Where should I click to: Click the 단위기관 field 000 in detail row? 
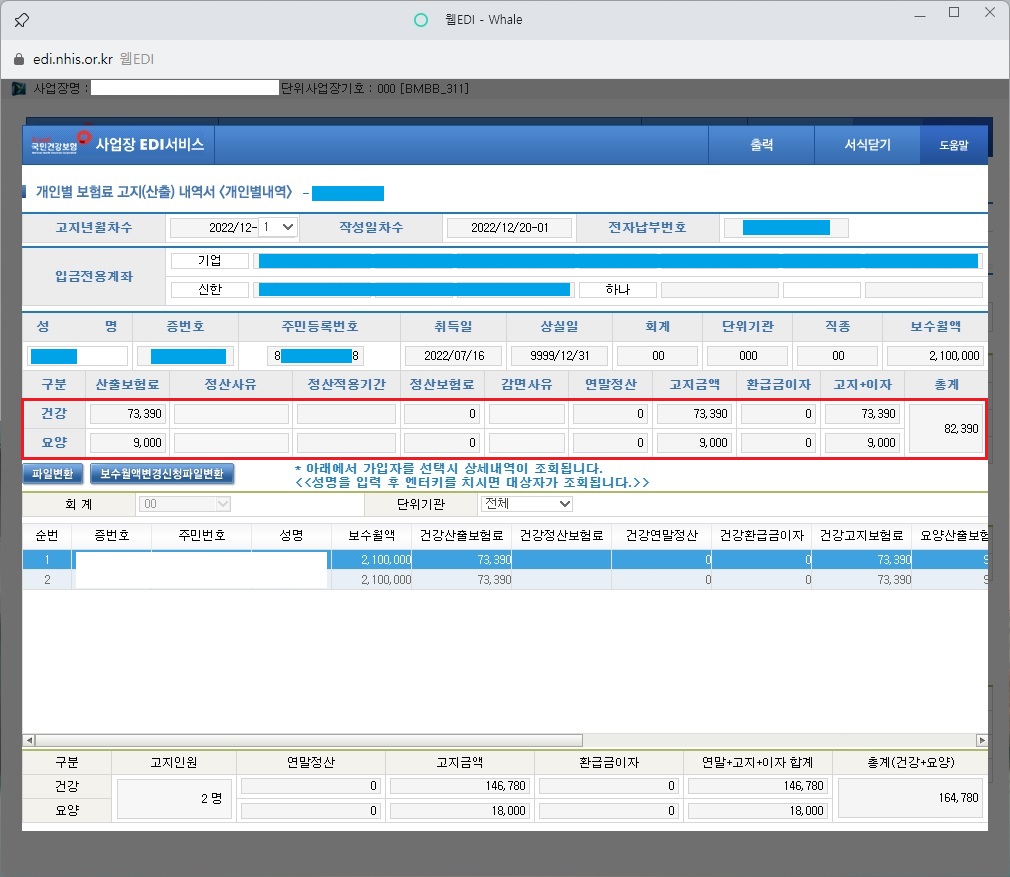point(748,355)
